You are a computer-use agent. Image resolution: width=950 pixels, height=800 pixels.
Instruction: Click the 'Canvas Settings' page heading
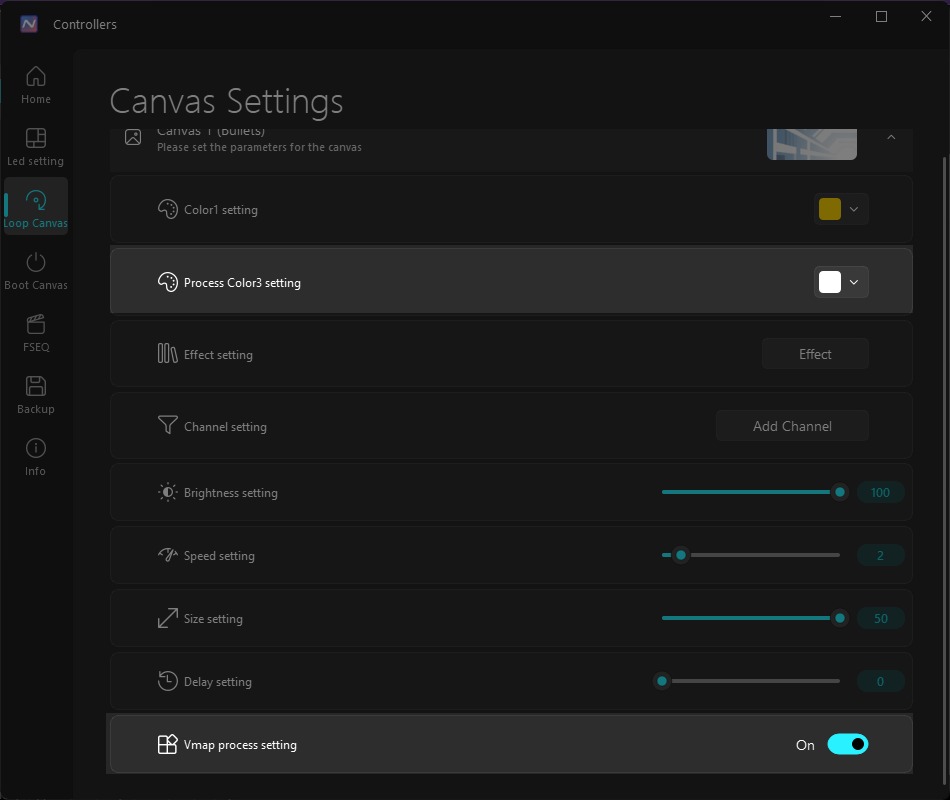(226, 101)
